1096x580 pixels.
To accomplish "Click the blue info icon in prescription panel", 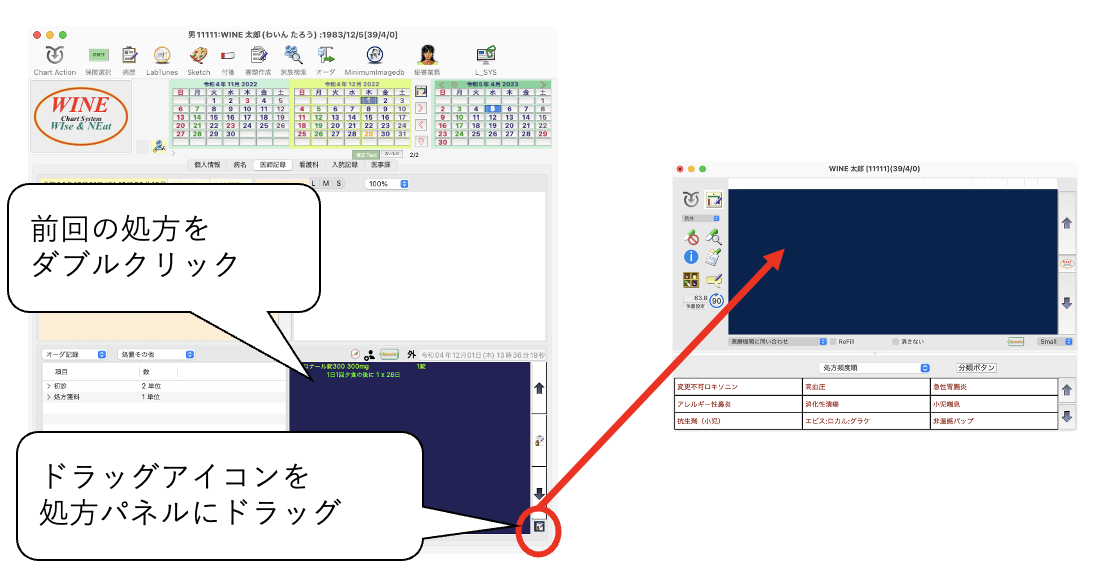I will (691, 258).
